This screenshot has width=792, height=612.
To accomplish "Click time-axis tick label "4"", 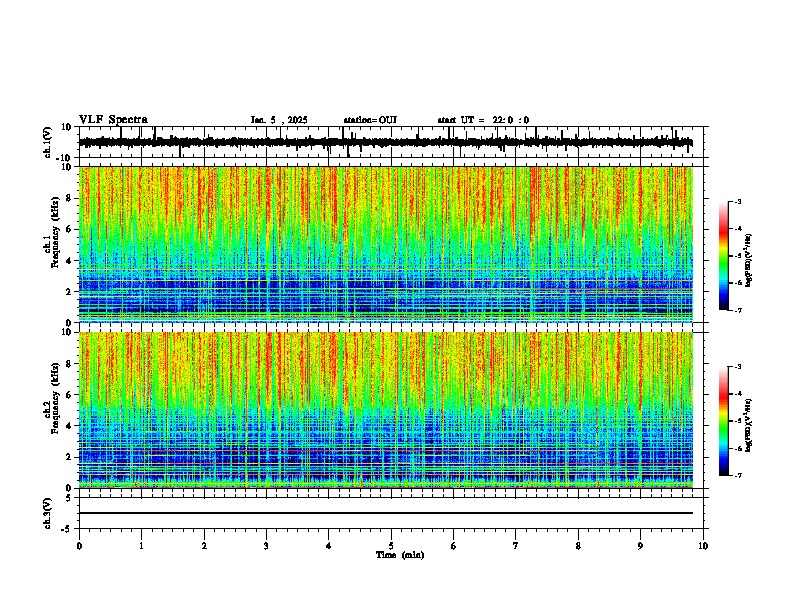I will pyautogui.click(x=329, y=546).
